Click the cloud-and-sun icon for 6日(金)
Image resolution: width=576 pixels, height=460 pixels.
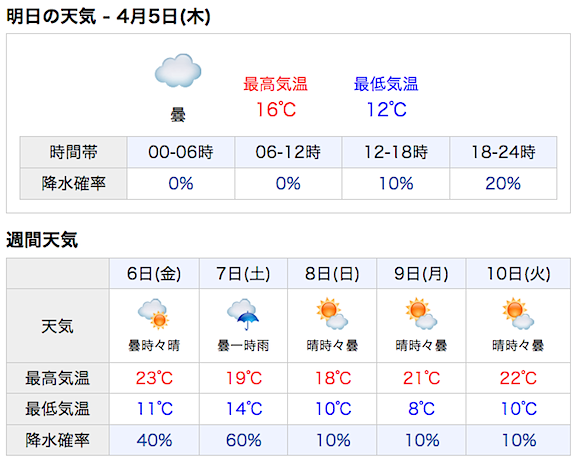(x=154, y=314)
